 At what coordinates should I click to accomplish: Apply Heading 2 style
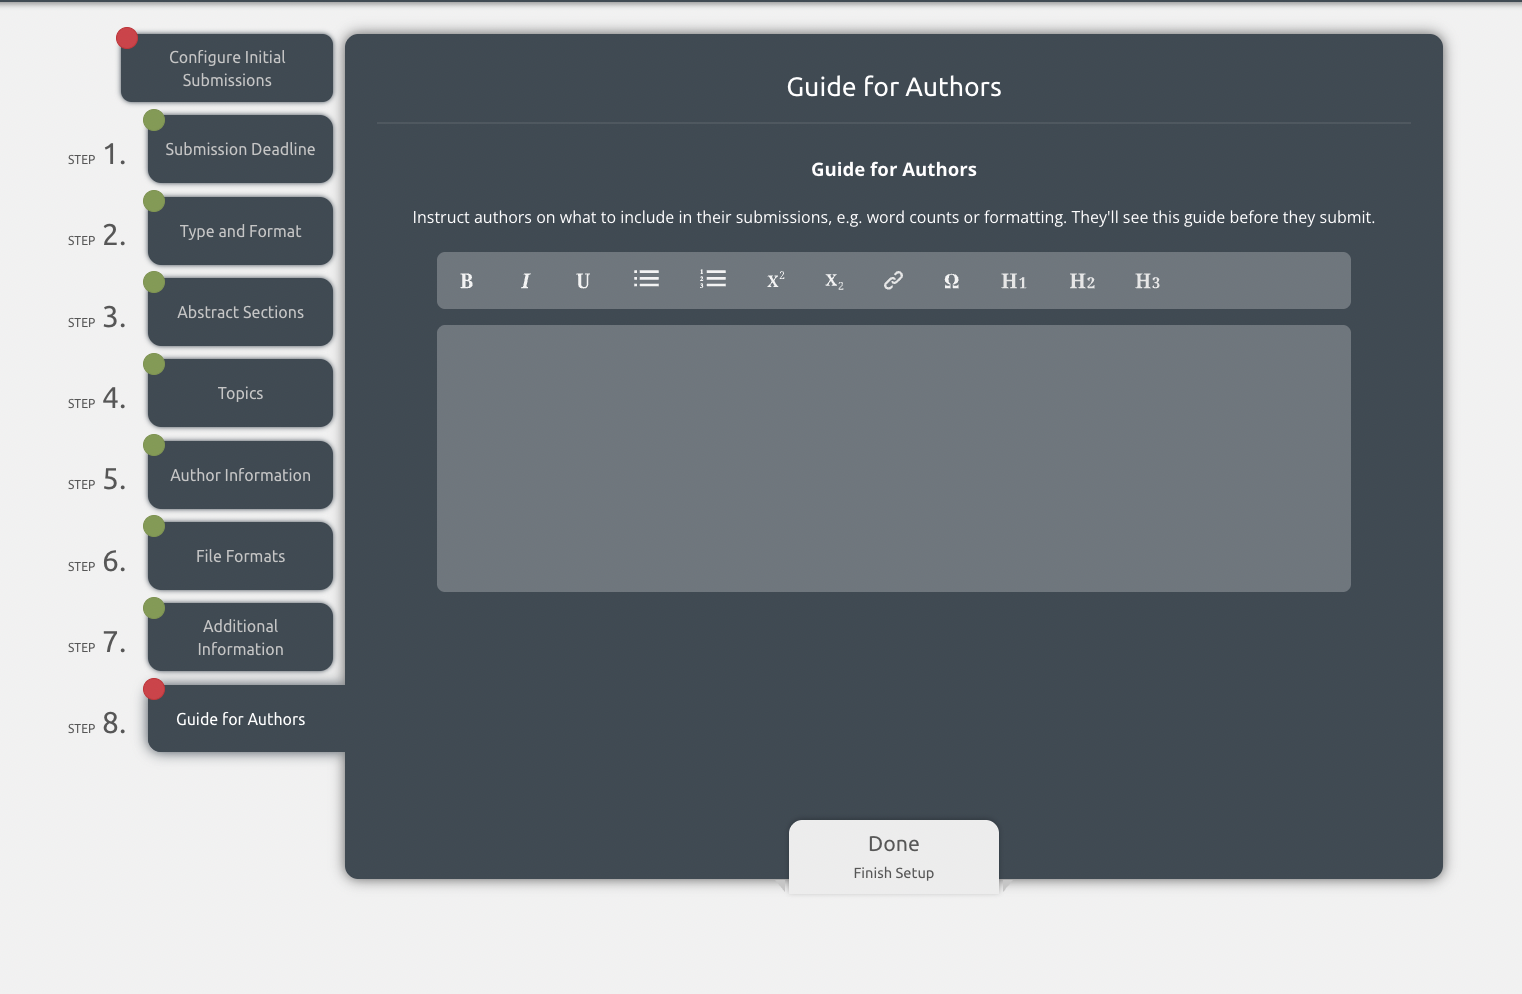tap(1082, 281)
